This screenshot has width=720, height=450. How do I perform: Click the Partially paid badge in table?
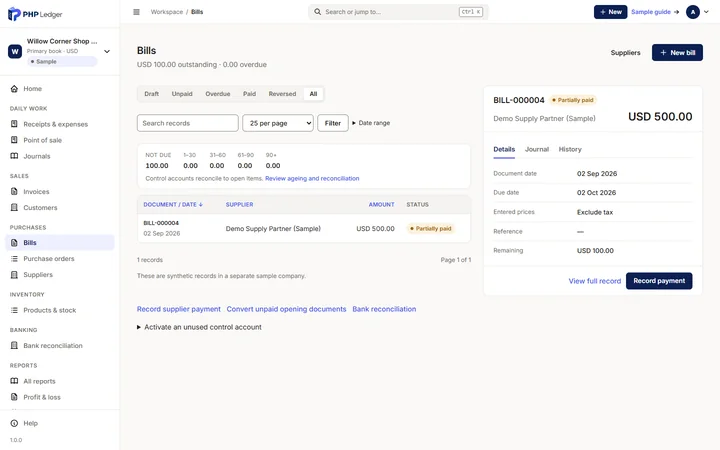(431, 229)
